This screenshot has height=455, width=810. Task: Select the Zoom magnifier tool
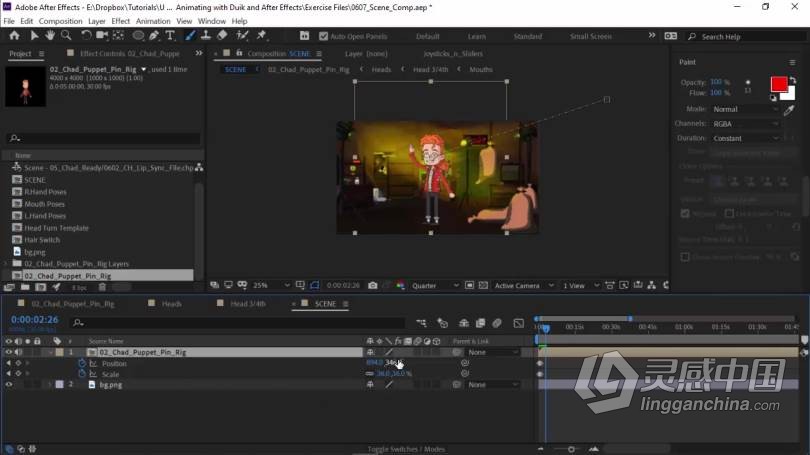click(66, 35)
